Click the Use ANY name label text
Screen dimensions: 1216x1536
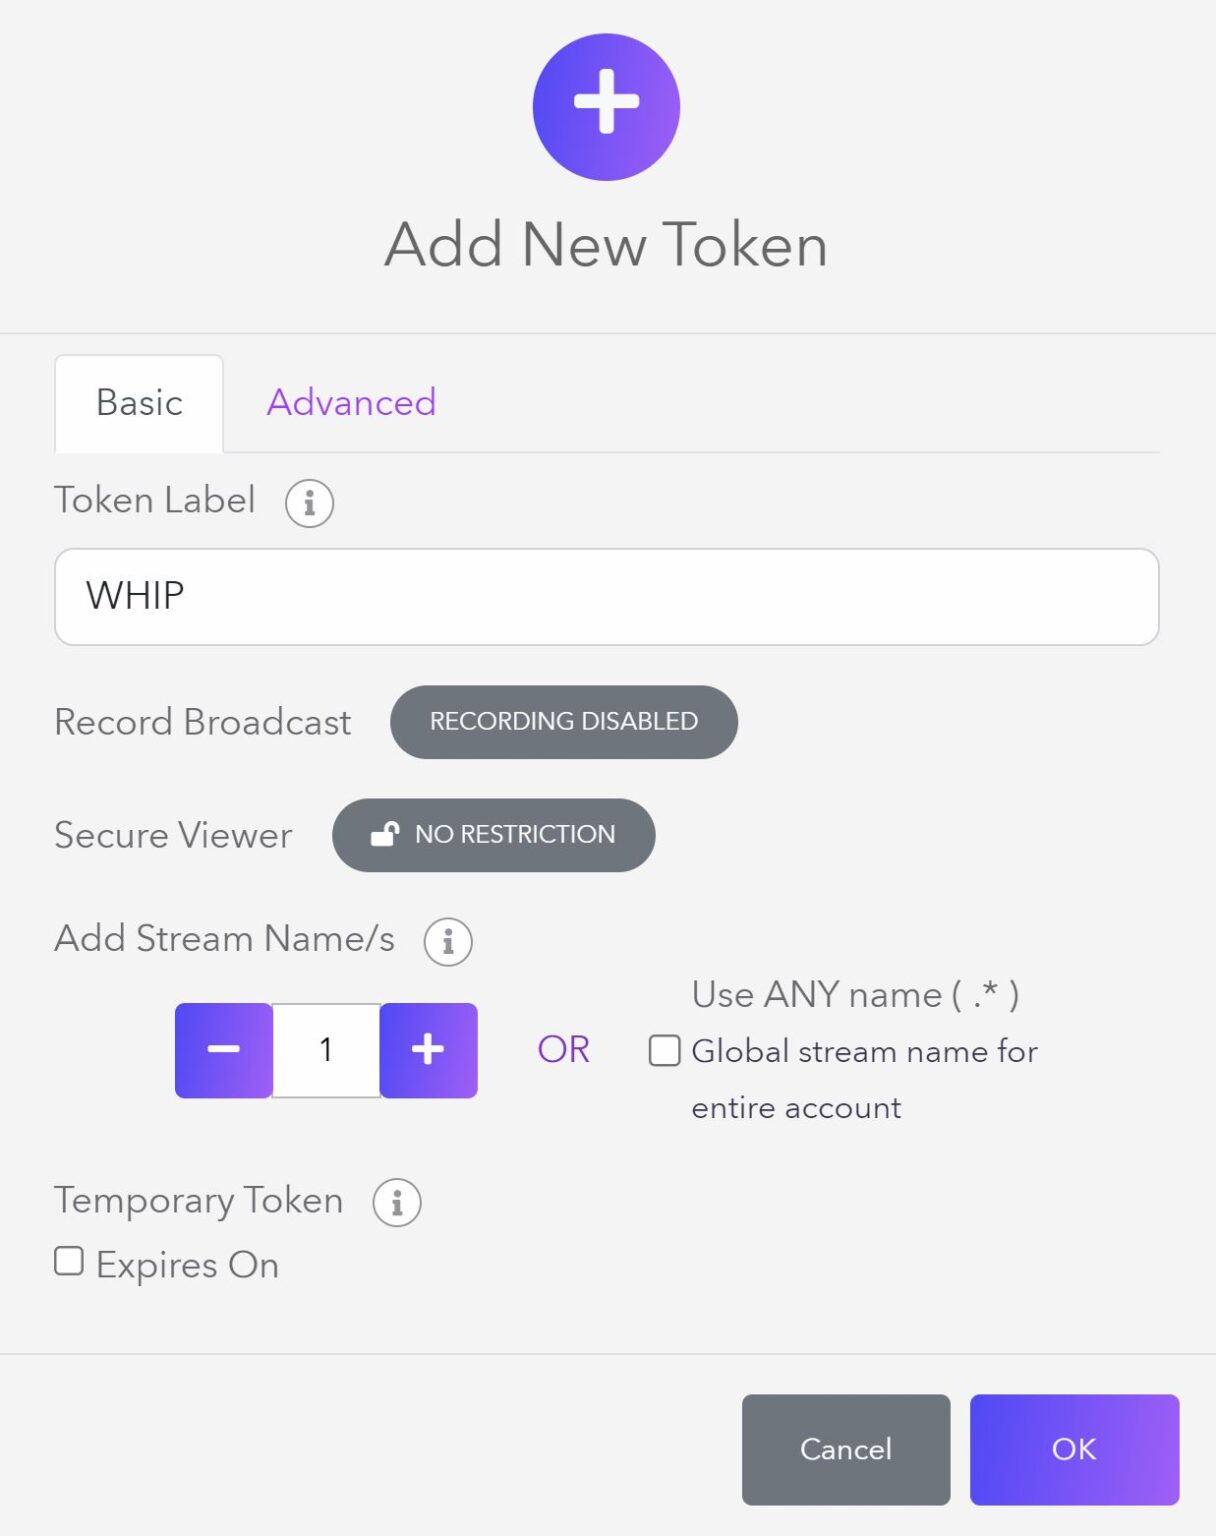[x=855, y=995]
